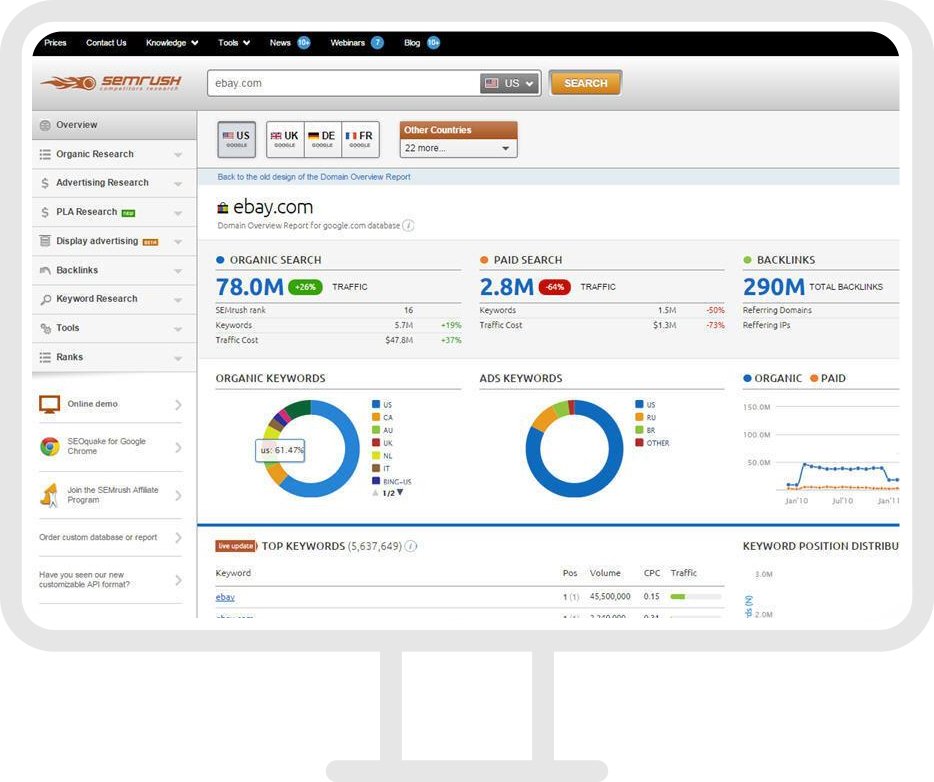
Task: Click the live update badge
Action: click(x=235, y=546)
